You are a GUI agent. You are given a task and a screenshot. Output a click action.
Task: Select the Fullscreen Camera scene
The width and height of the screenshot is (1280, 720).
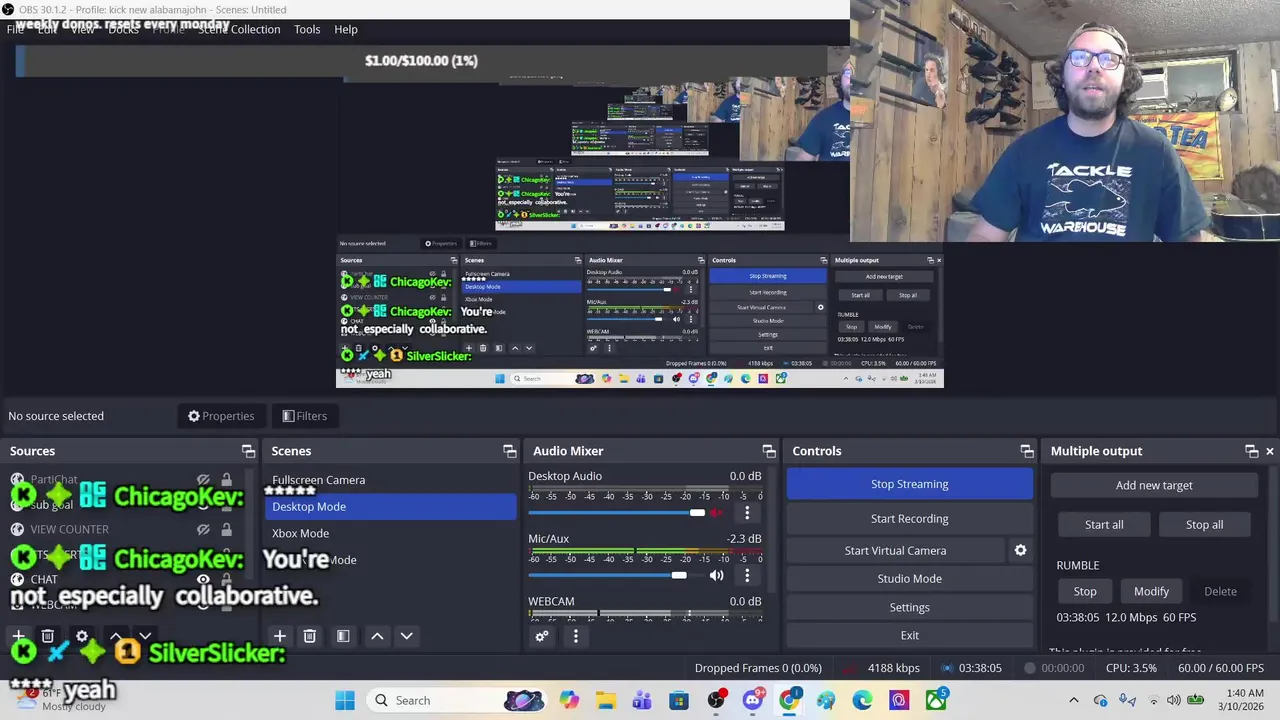pos(392,480)
